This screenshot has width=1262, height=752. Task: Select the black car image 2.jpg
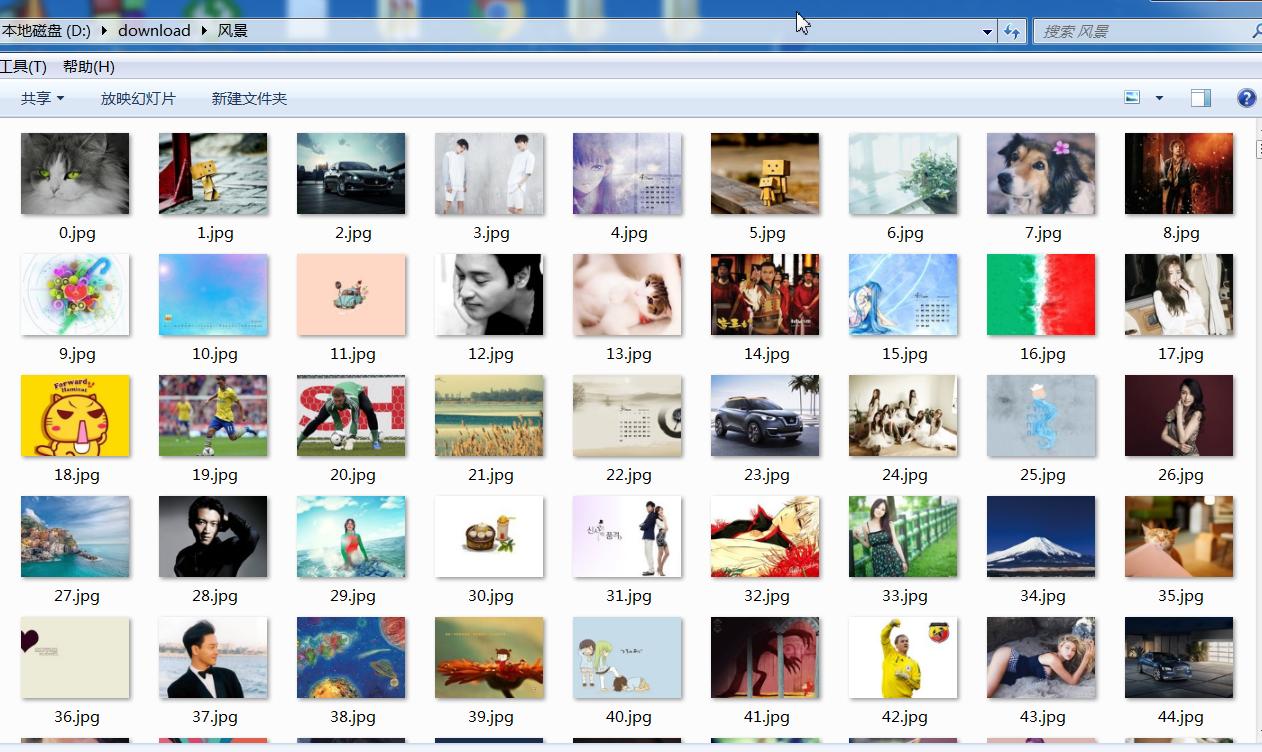coord(351,174)
